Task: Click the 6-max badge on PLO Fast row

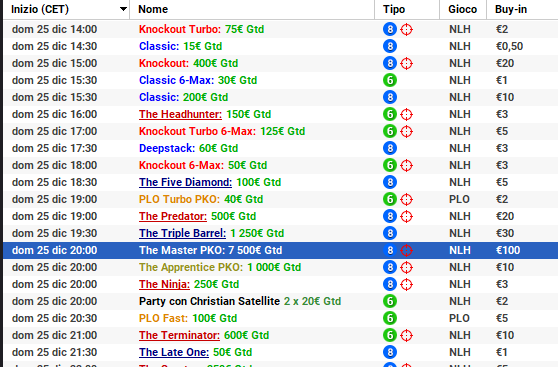Action: [390, 318]
